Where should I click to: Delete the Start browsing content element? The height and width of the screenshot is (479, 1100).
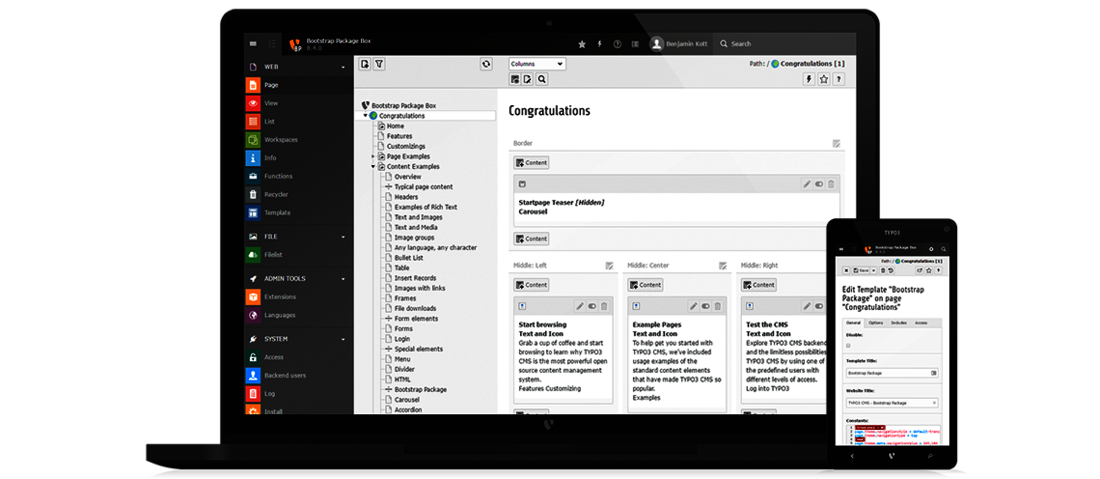pos(604,306)
